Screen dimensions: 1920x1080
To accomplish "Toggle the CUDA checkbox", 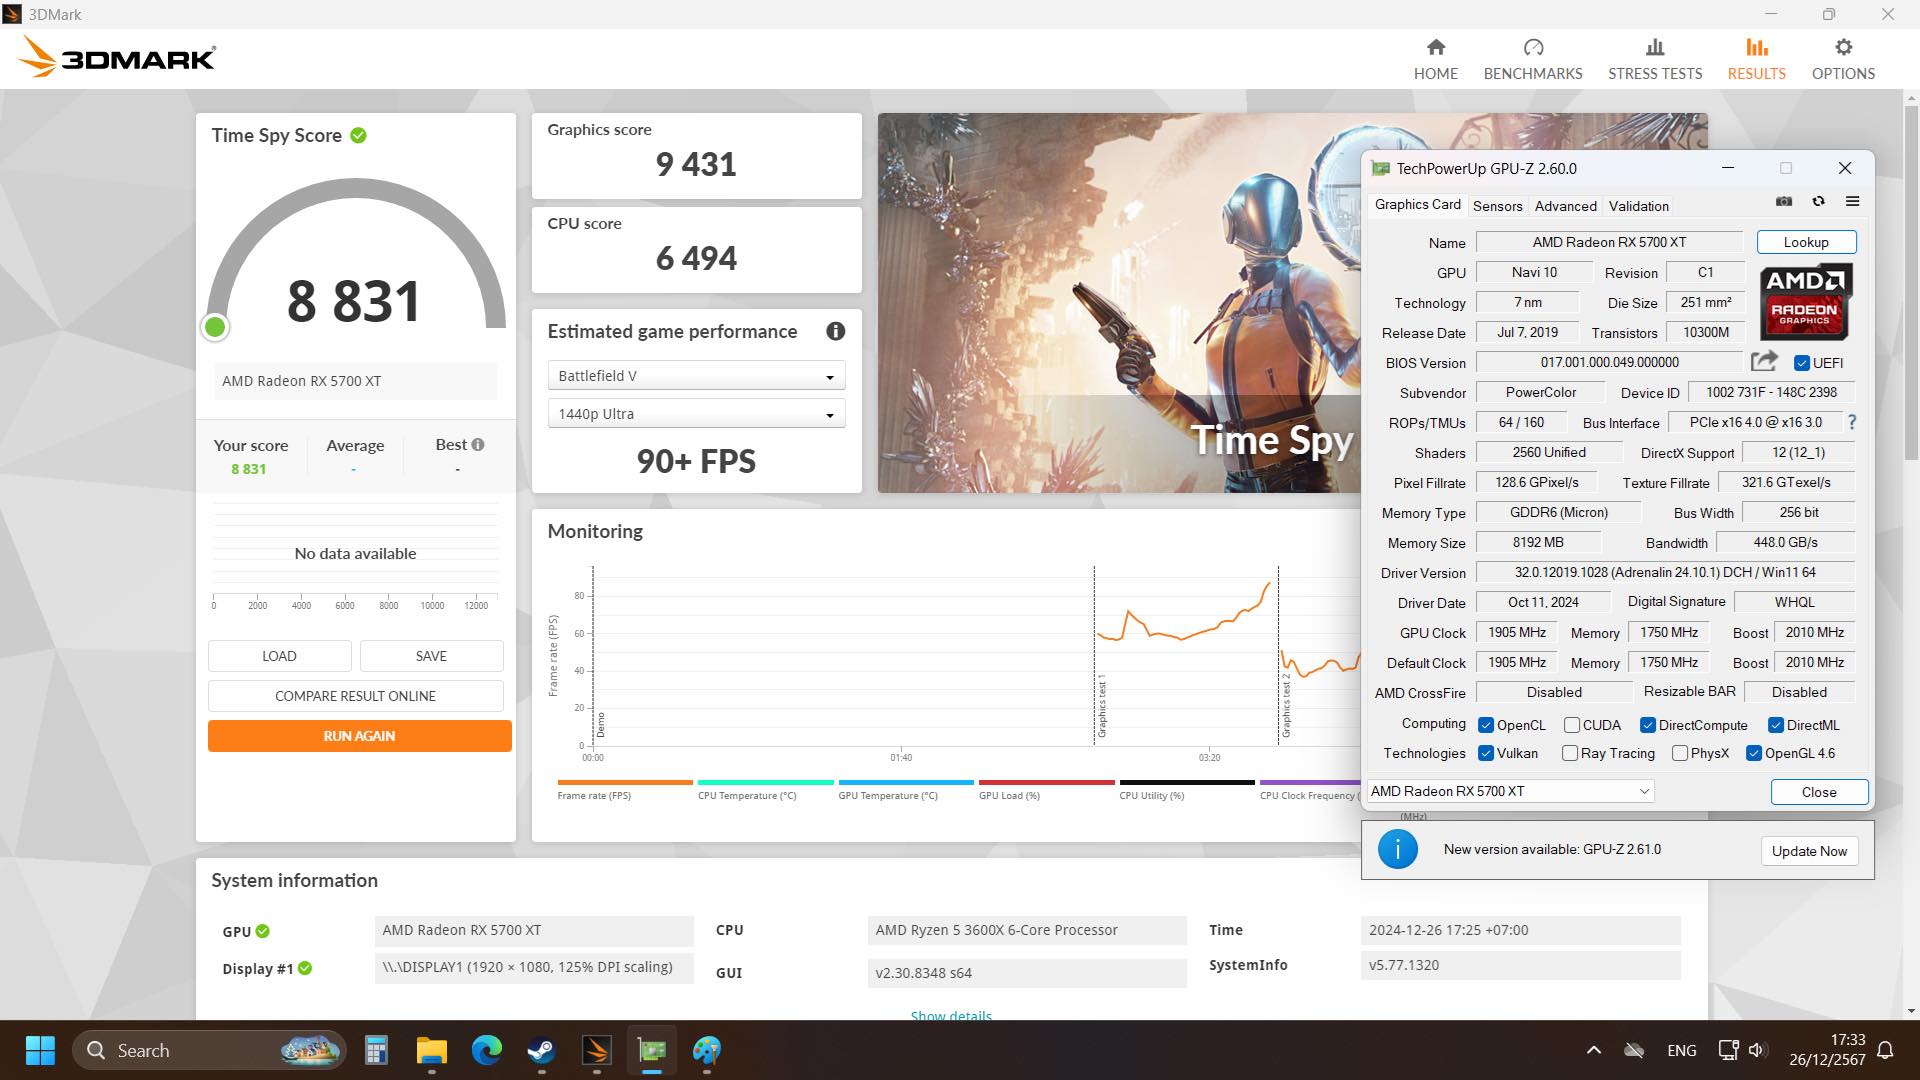I will coord(1572,725).
